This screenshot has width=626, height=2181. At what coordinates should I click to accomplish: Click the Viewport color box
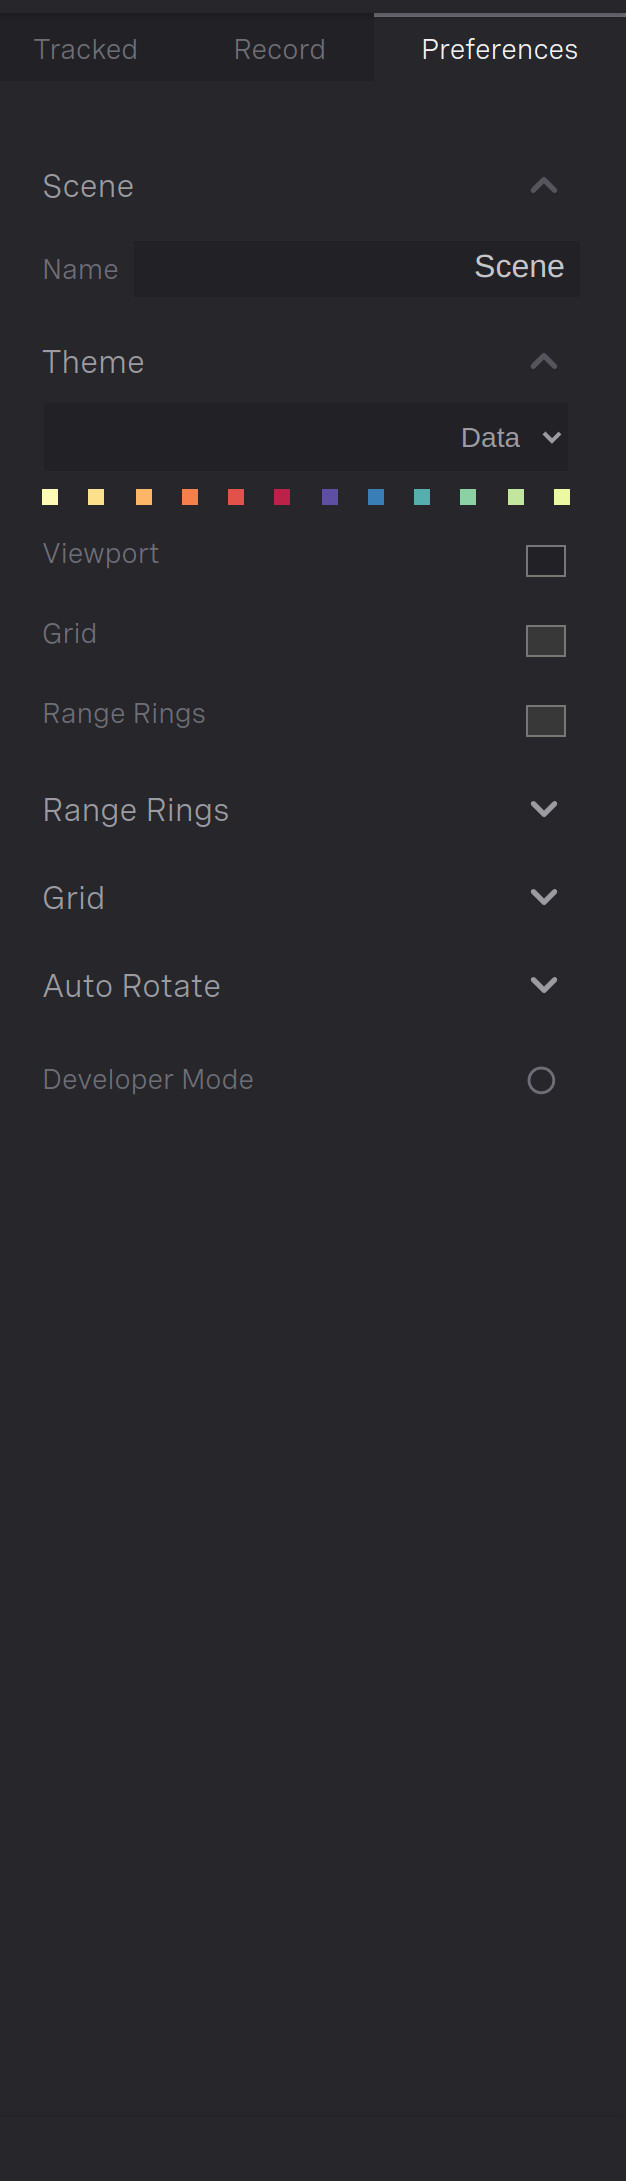tap(546, 561)
